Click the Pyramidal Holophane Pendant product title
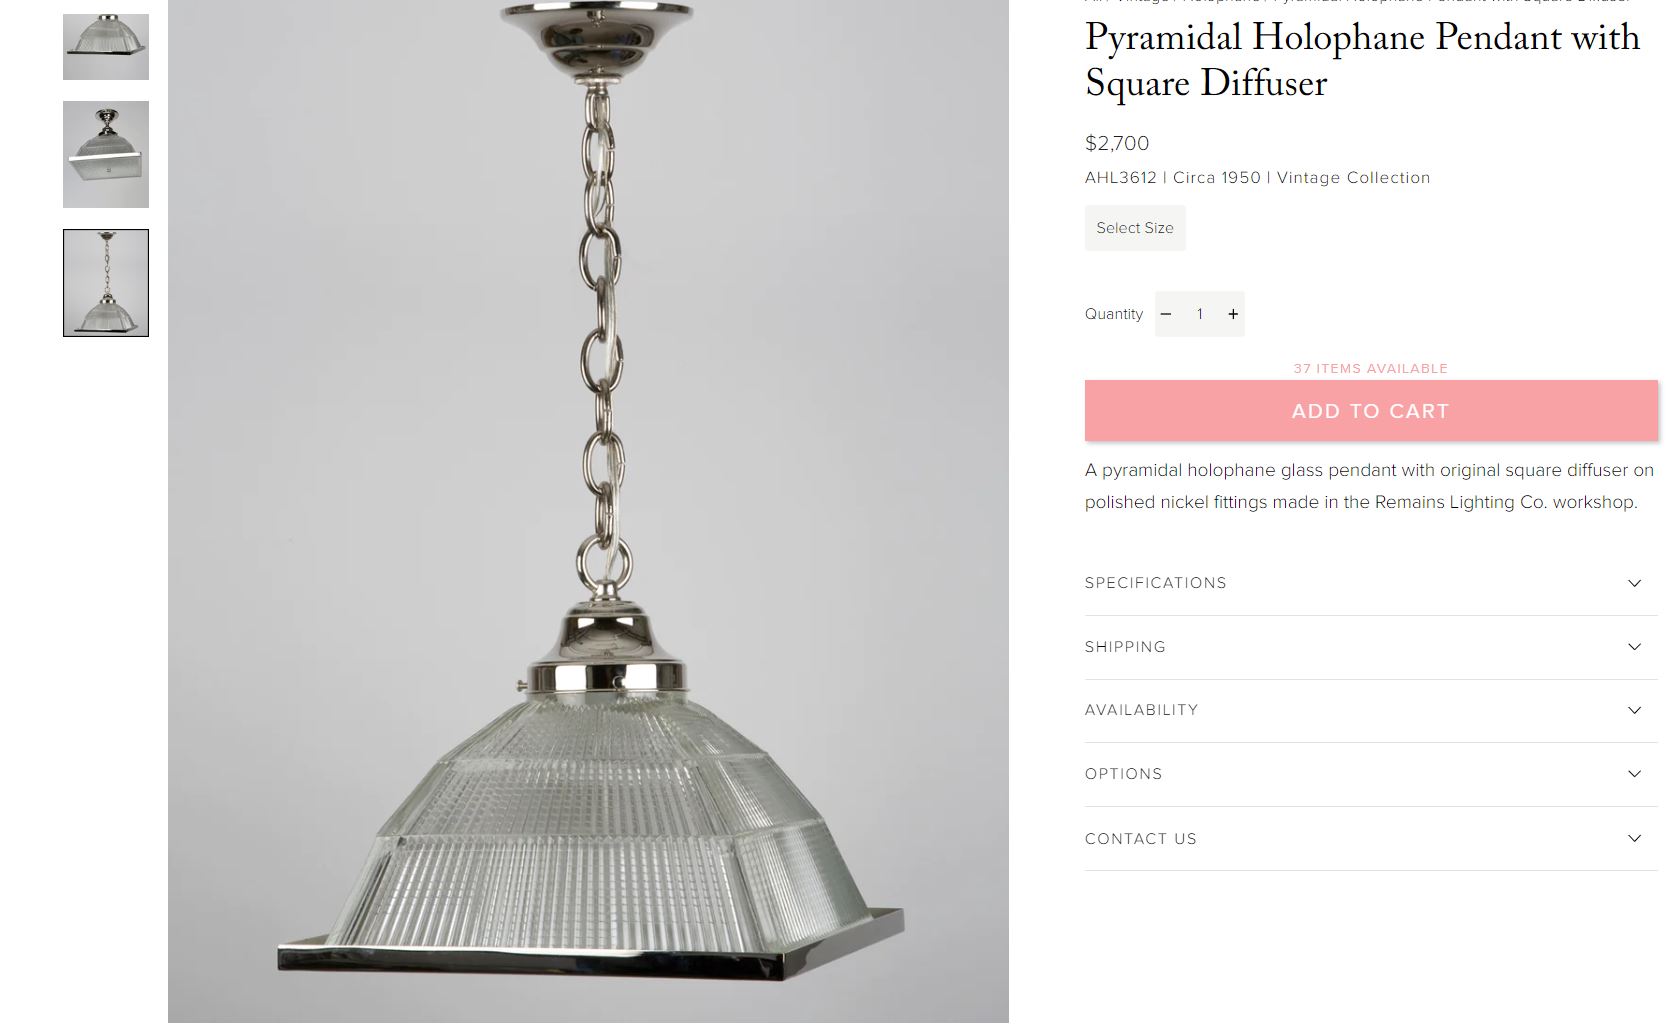1673x1027 pixels. coord(1362,60)
